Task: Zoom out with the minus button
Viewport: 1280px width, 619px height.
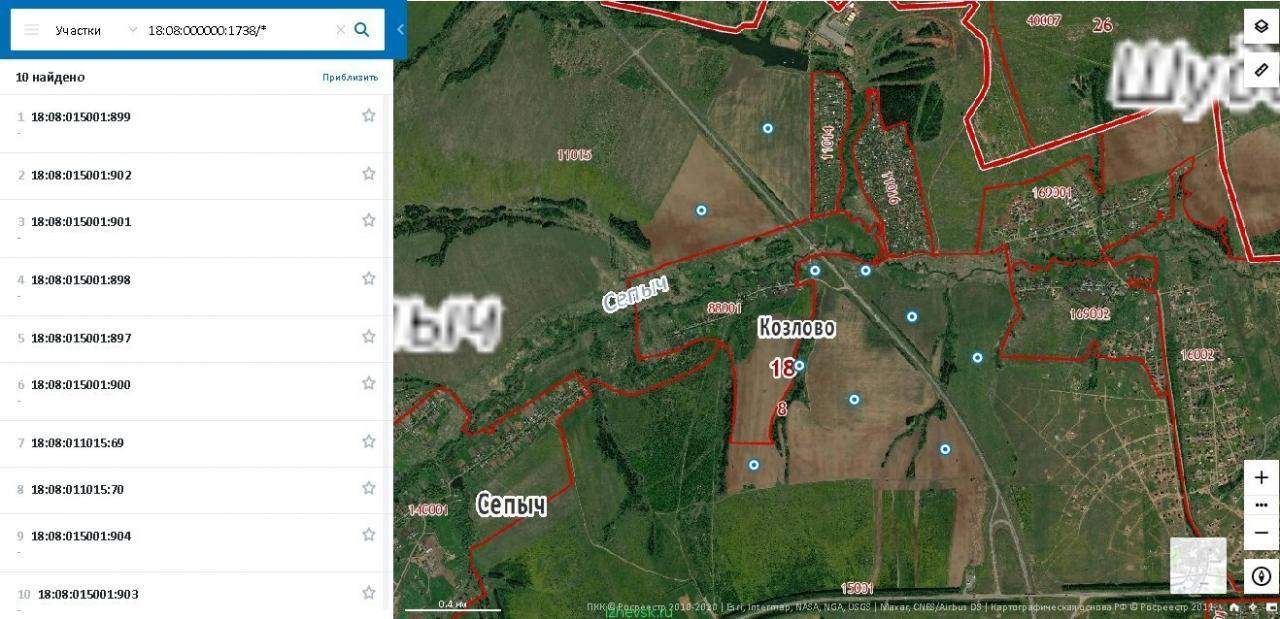Action: (x=1261, y=533)
